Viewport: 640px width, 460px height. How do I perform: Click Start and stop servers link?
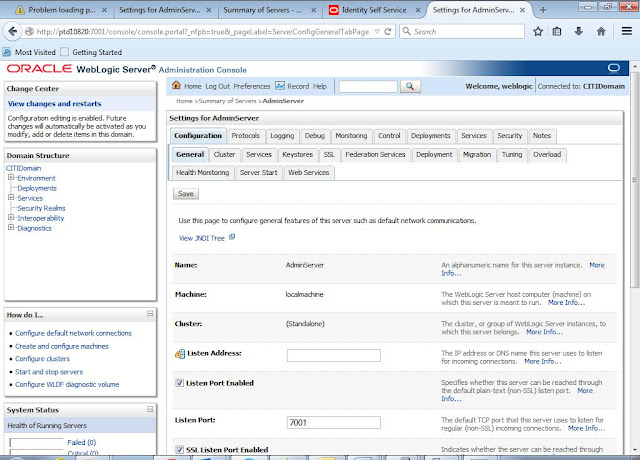tap(49, 372)
